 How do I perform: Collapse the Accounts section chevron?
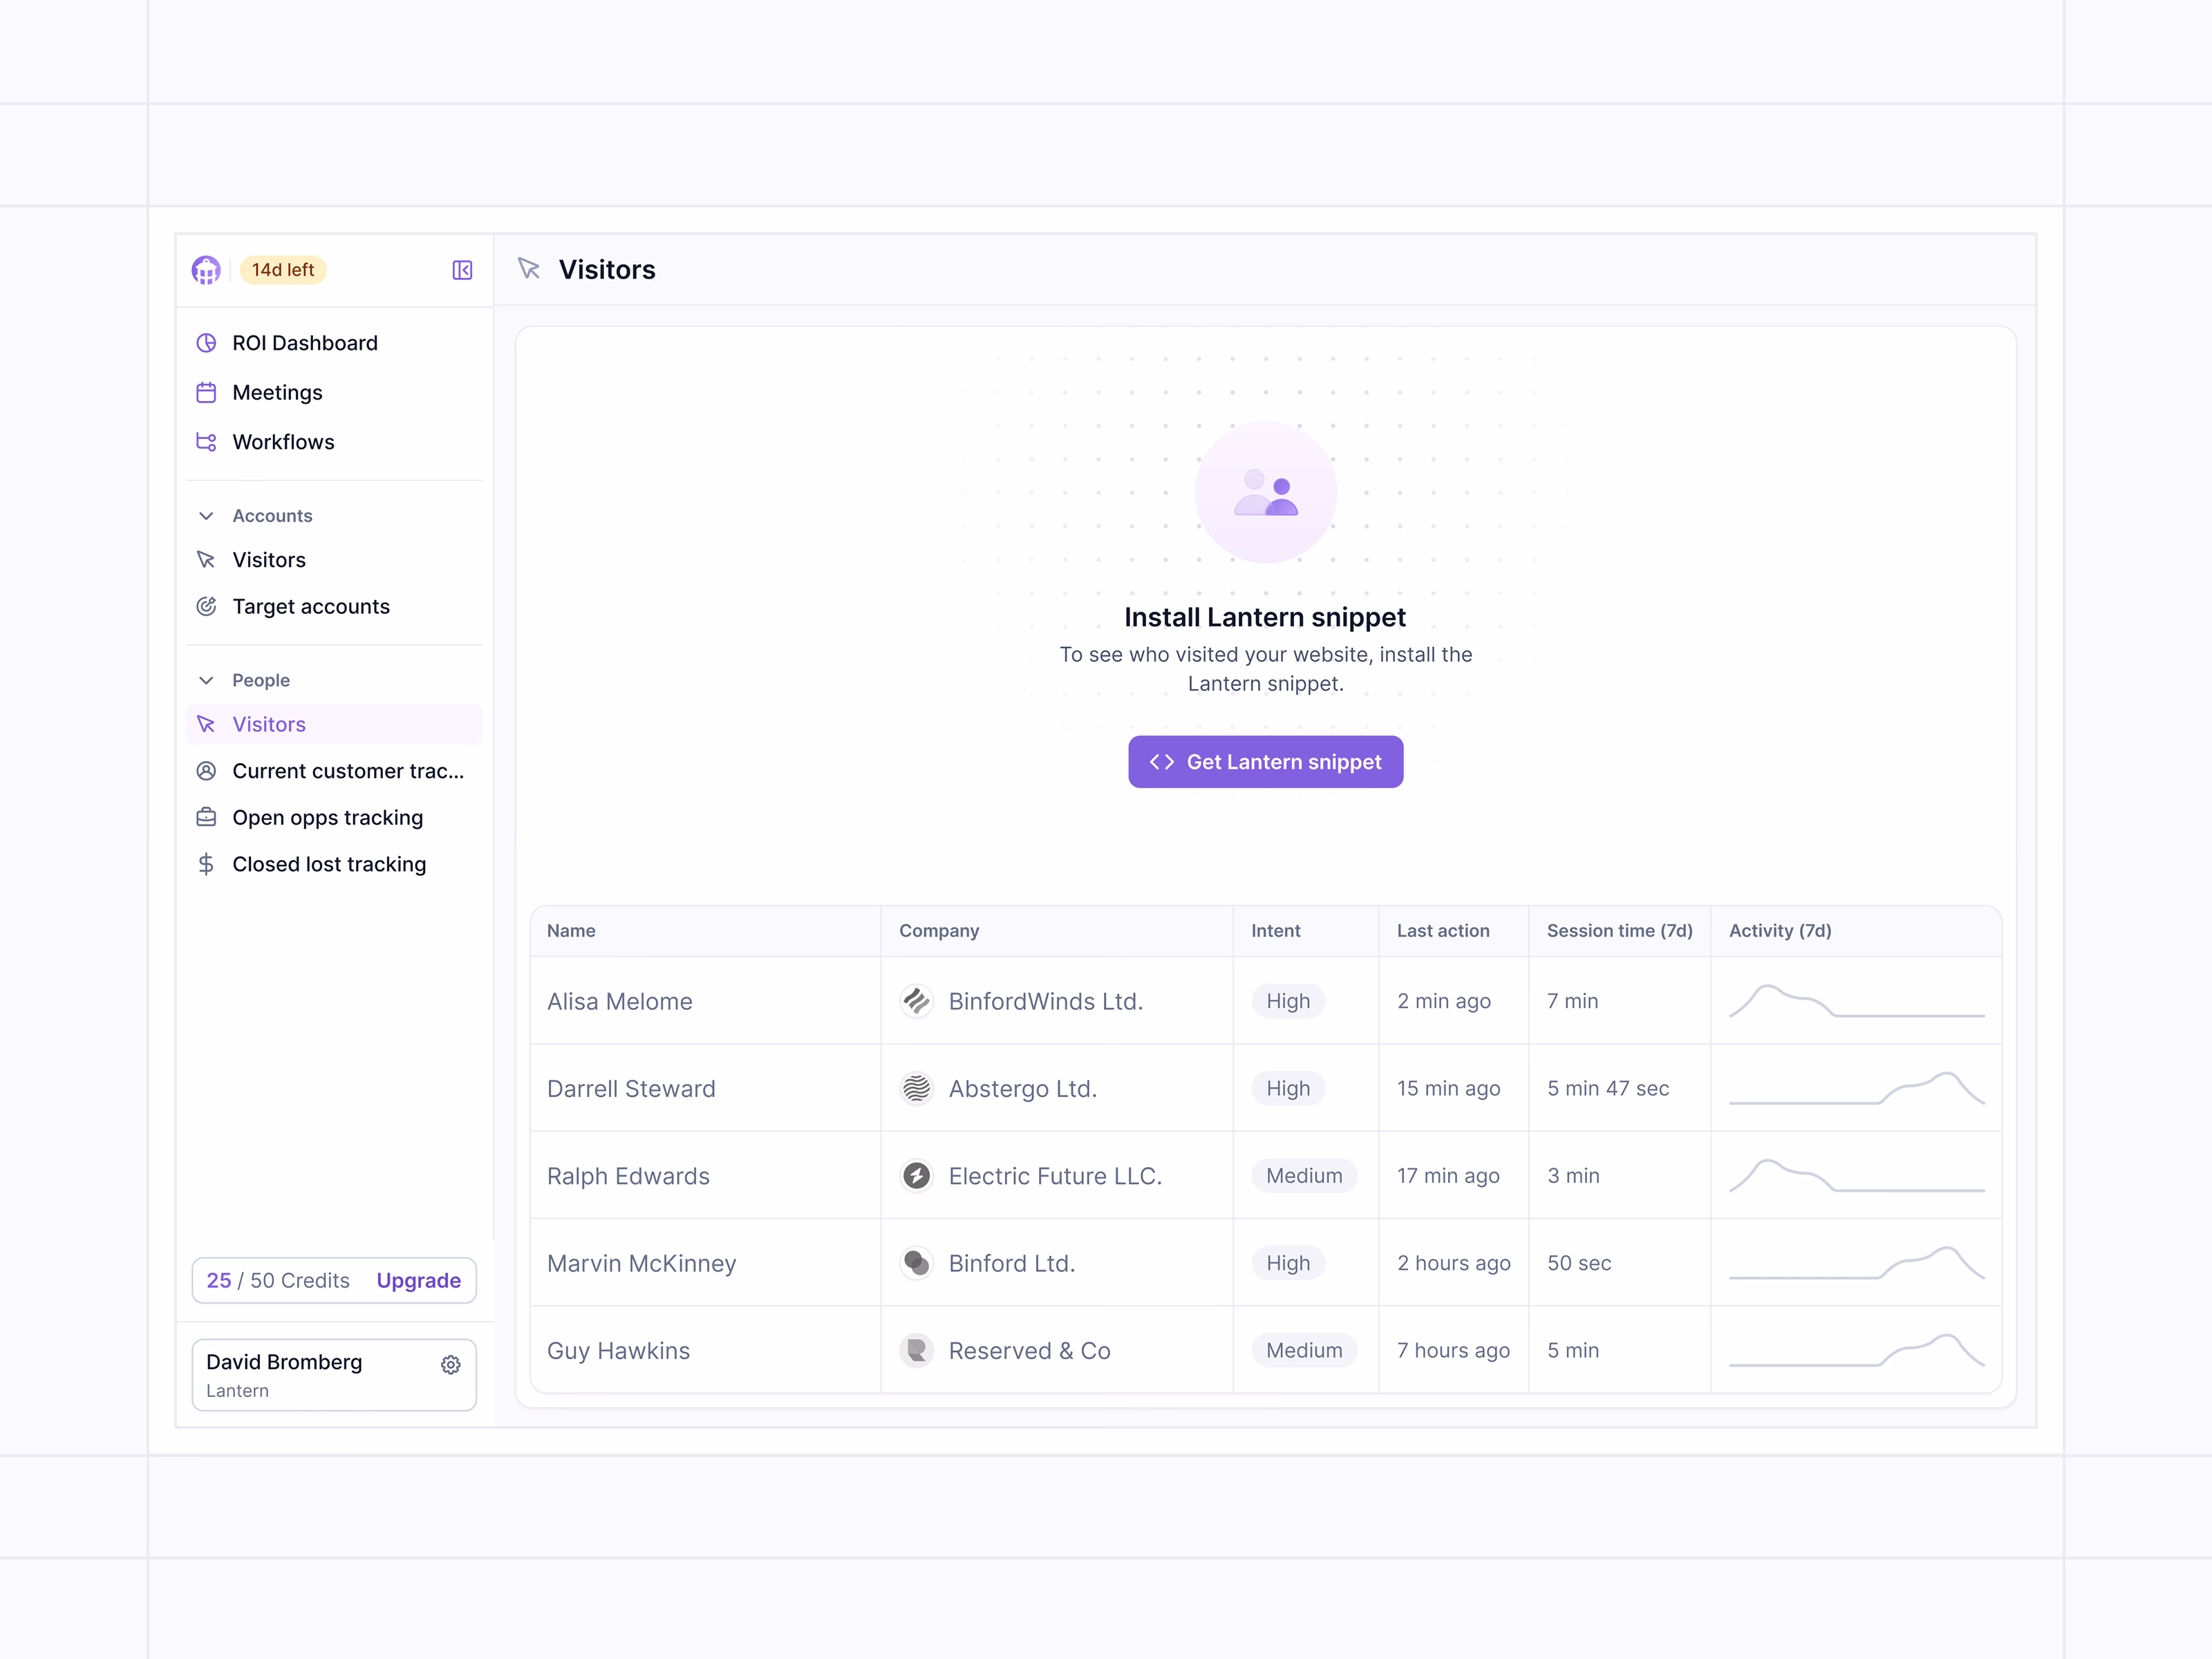click(206, 516)
